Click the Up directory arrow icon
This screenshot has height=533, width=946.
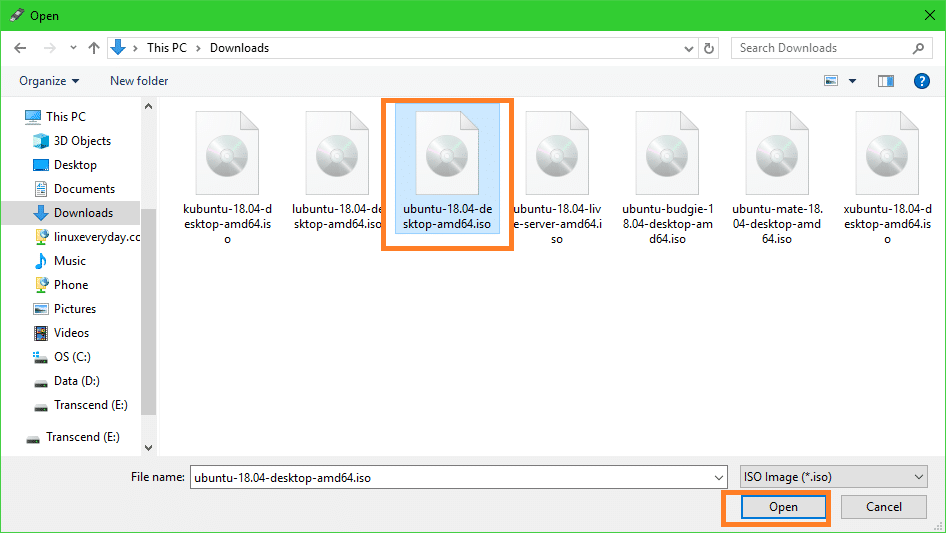coord(94,48)
